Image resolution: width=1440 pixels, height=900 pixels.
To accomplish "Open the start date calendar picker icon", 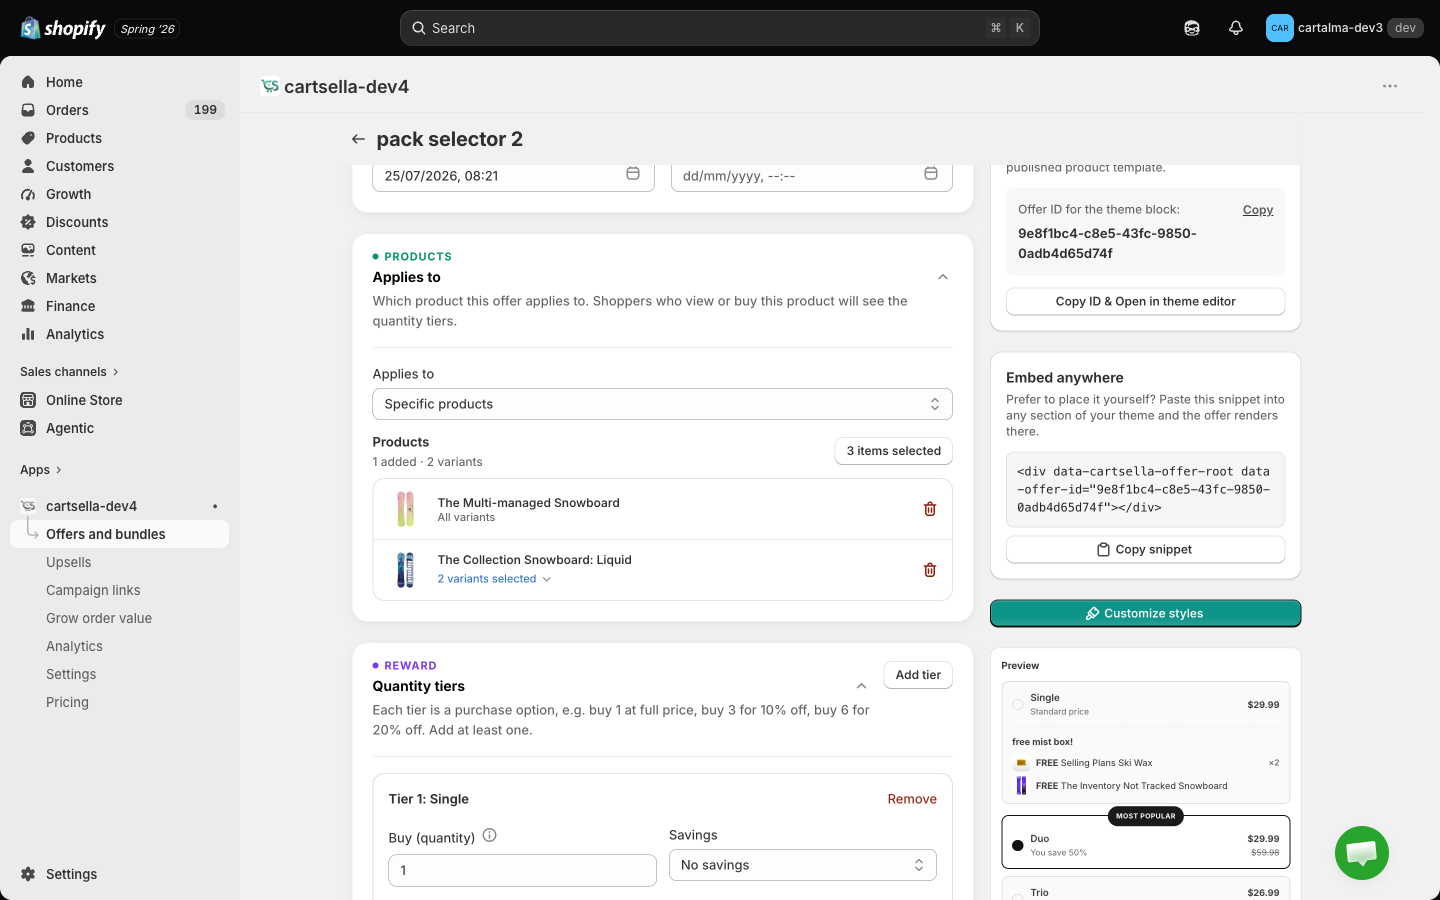I will (633, 174).
